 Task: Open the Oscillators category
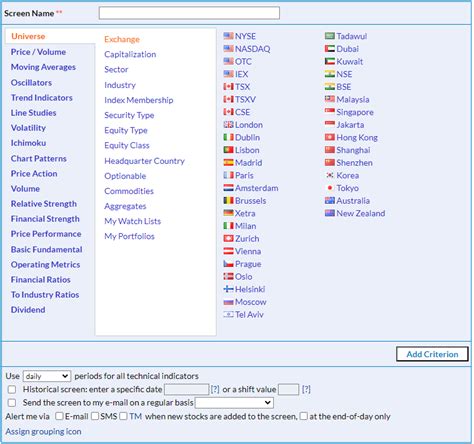31,82
